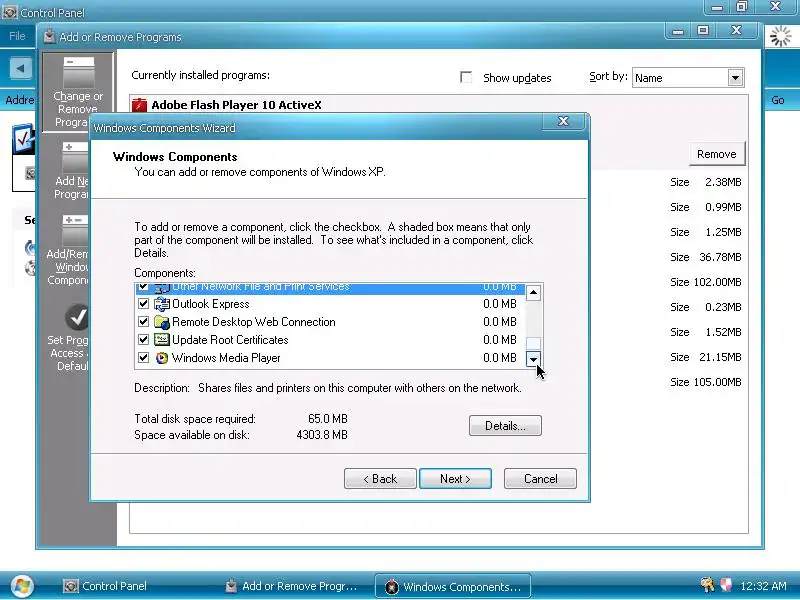Click Next to continue the wizard
Screen dimensions: 800x600
455,479
